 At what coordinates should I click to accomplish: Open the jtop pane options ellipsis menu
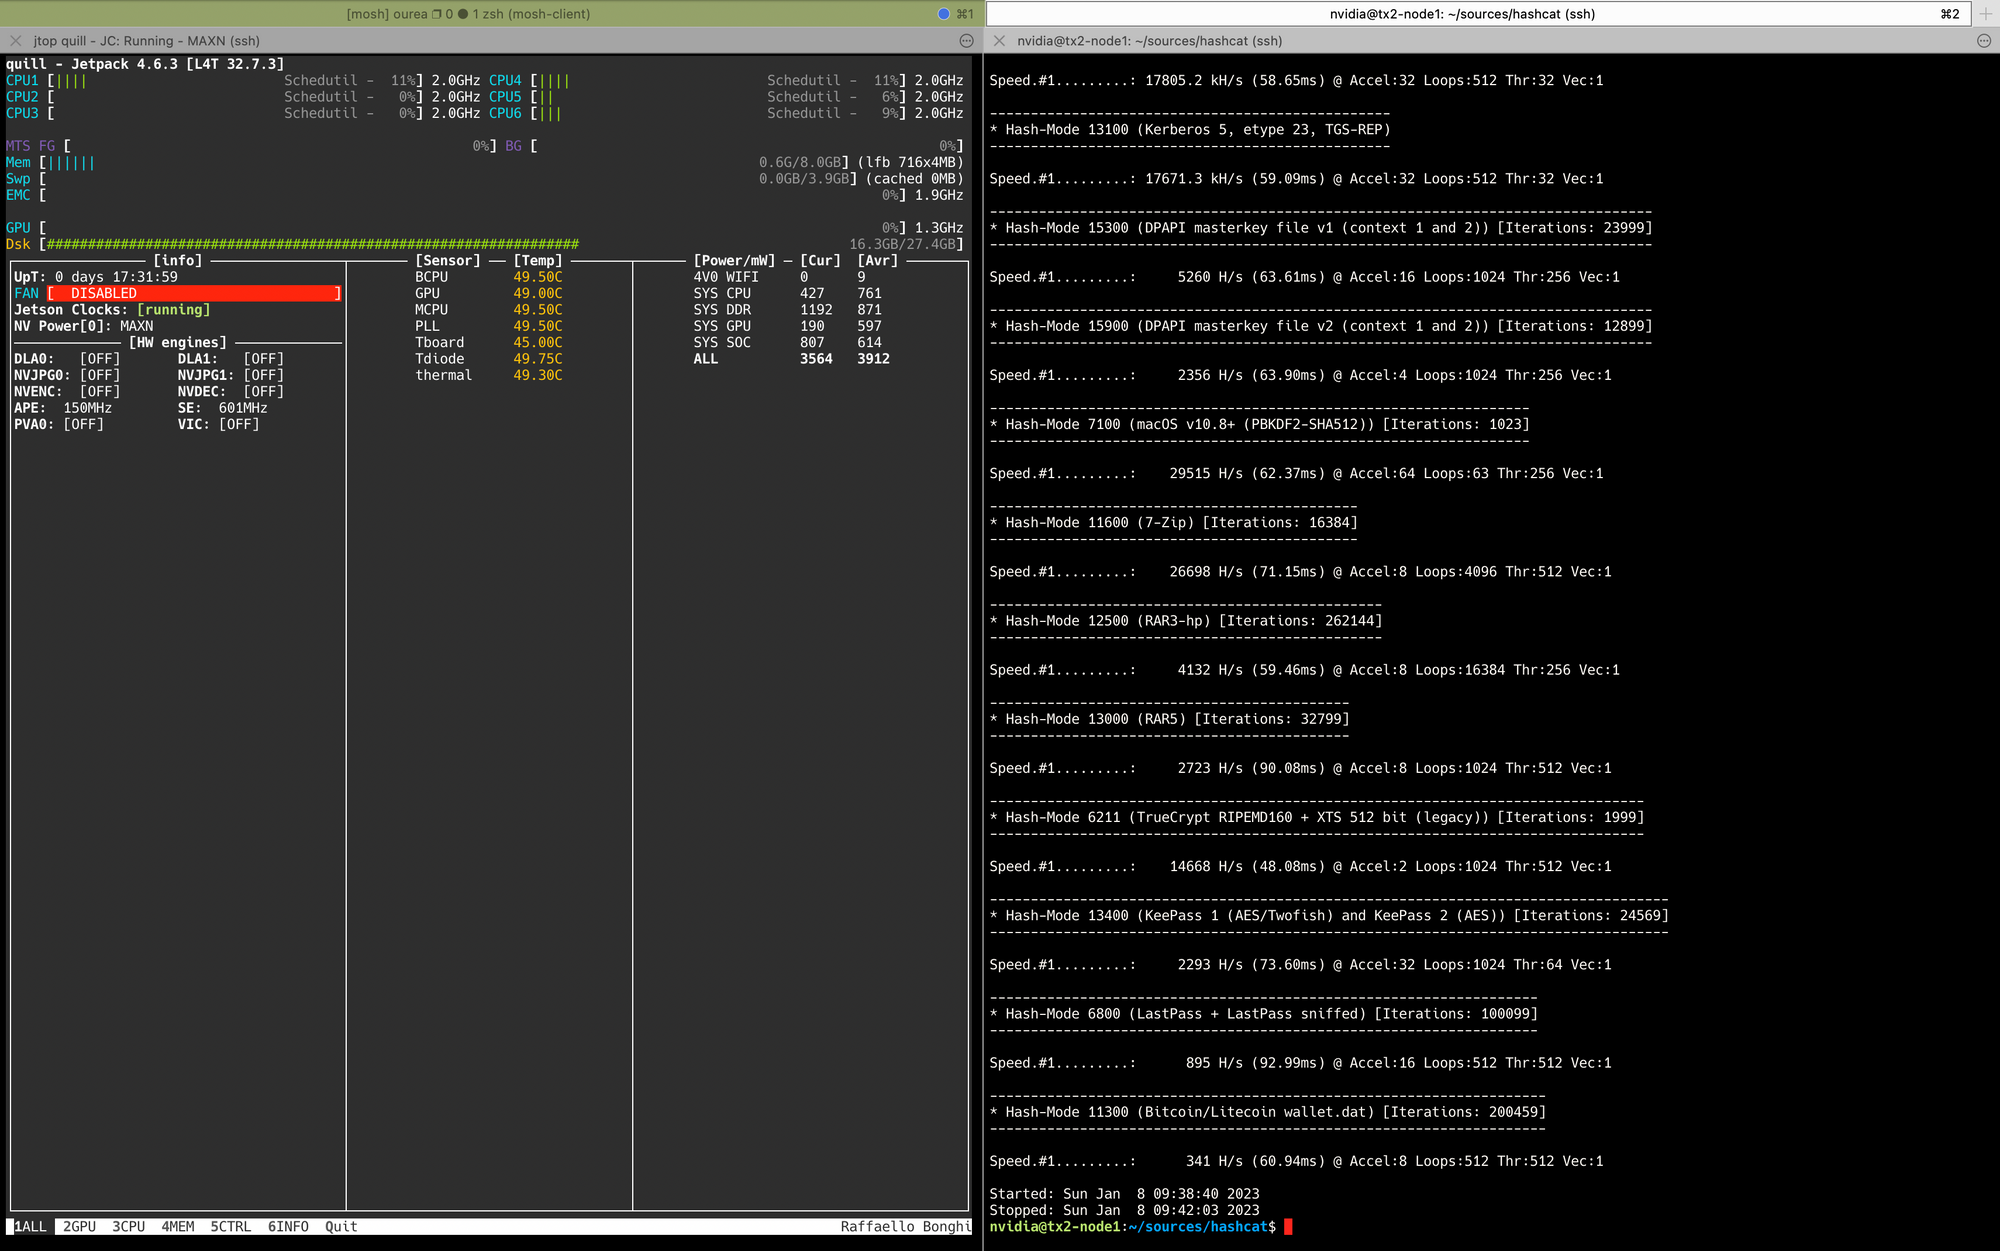[966, 41]
